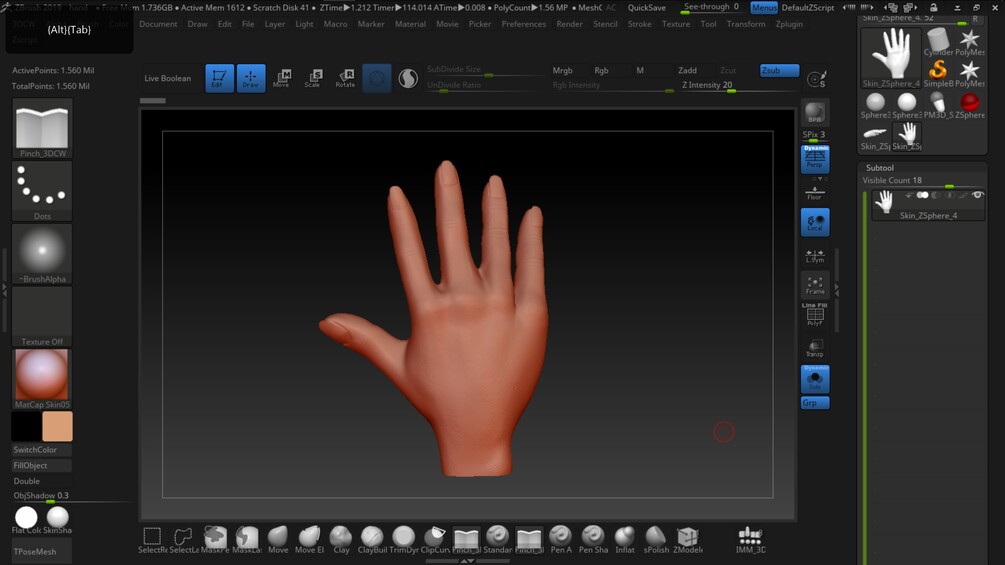Click FillObject button
Image resolution: width=1005 pixels, height=565 pixels.
[x=42, y=466]
